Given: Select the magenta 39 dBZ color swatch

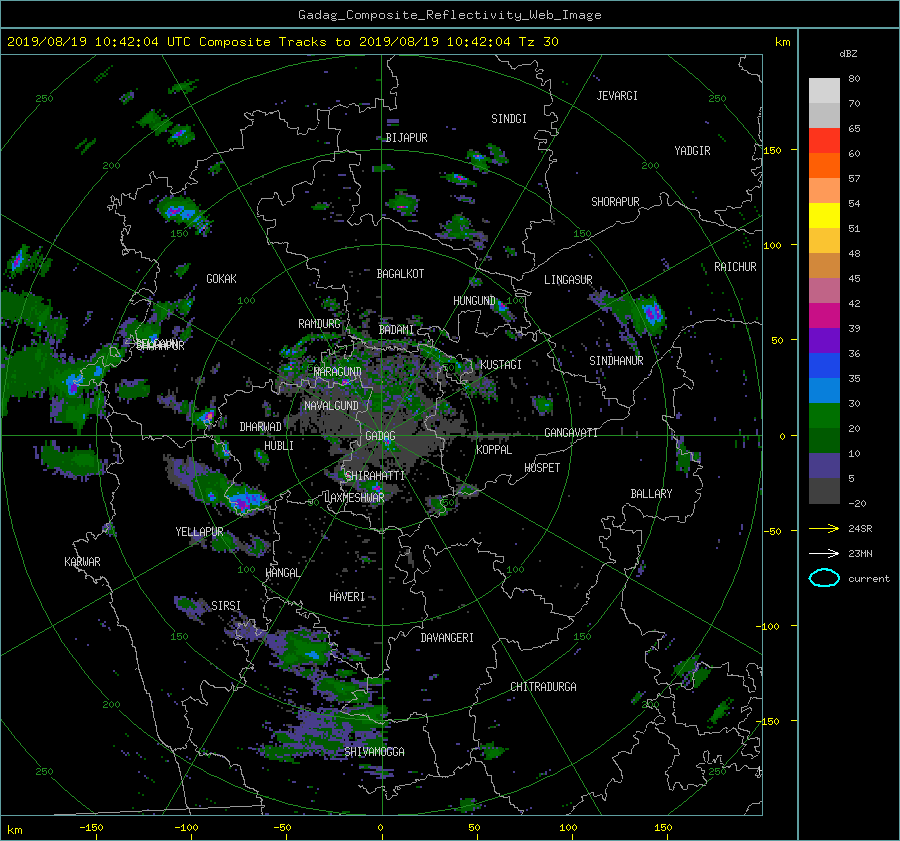Looking at the screenshot, I should [824, 316].
